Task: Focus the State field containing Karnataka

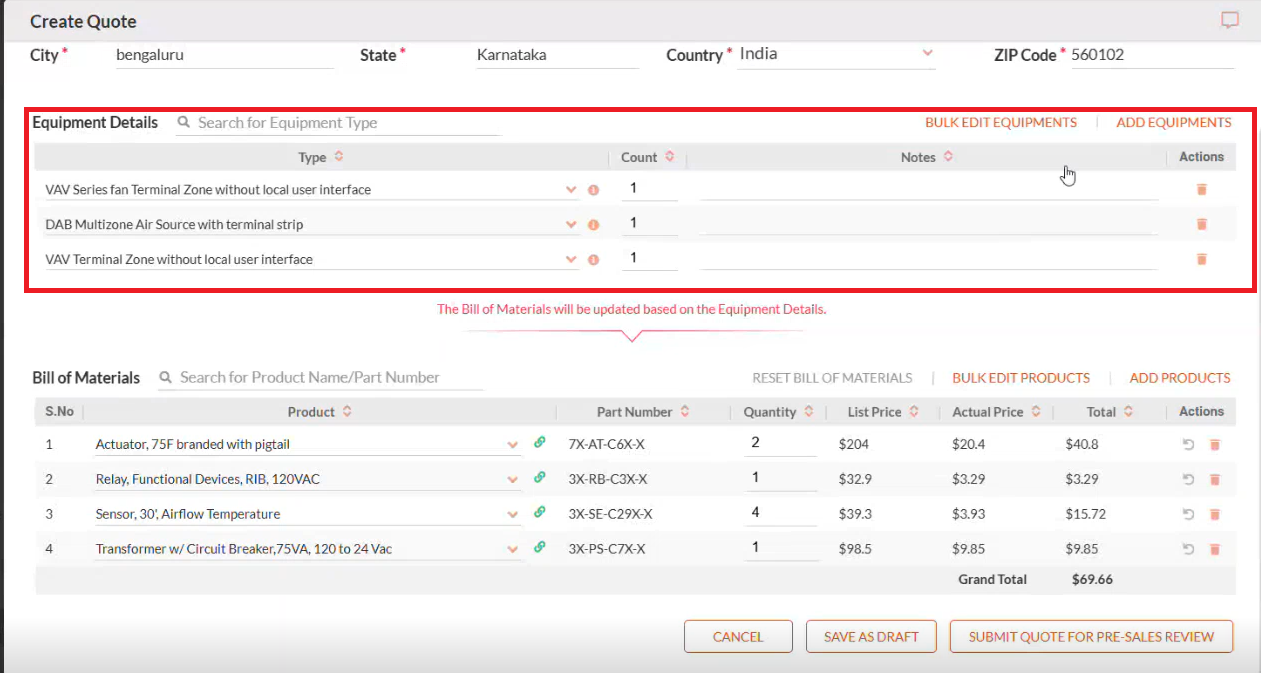Action: click(x=556, y=55)
